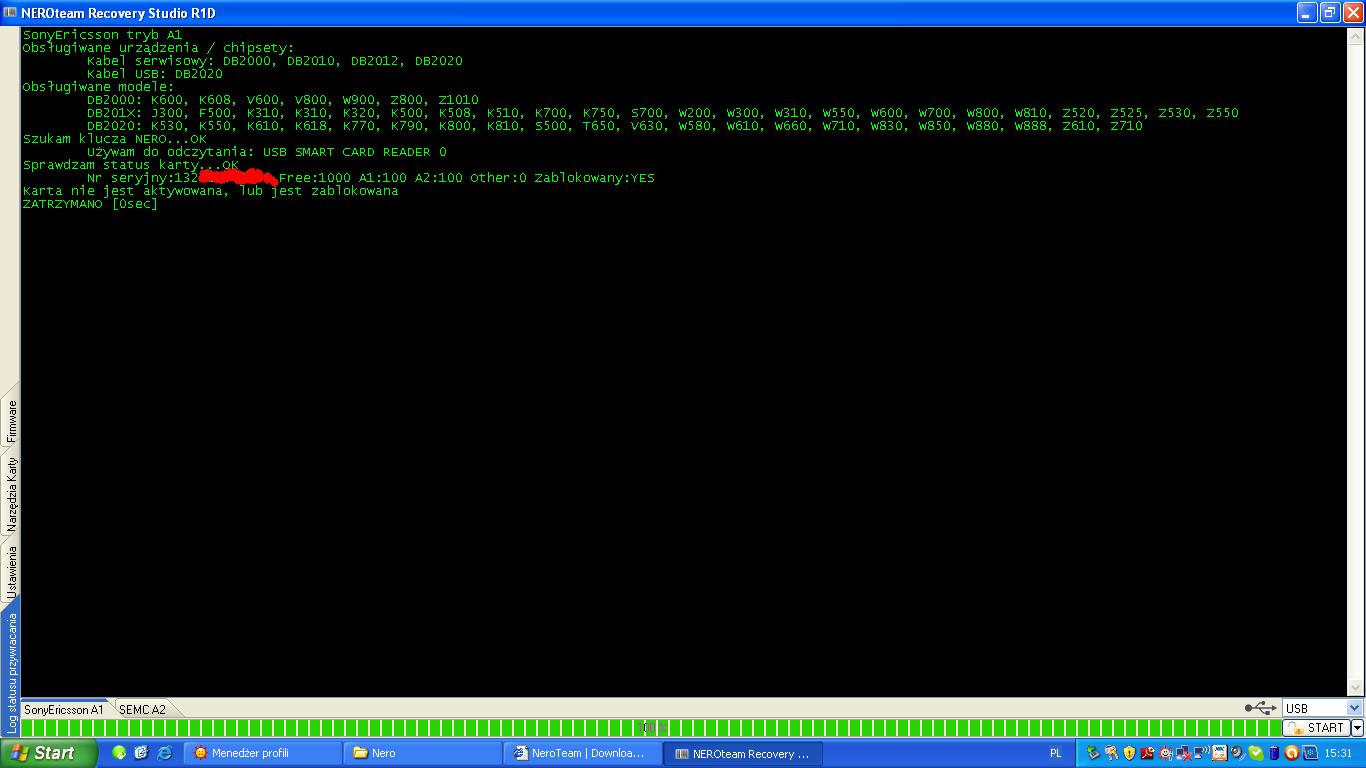Click the START button with padlock
This screenshot has height=768, width=1366.
coord(1316,728)
